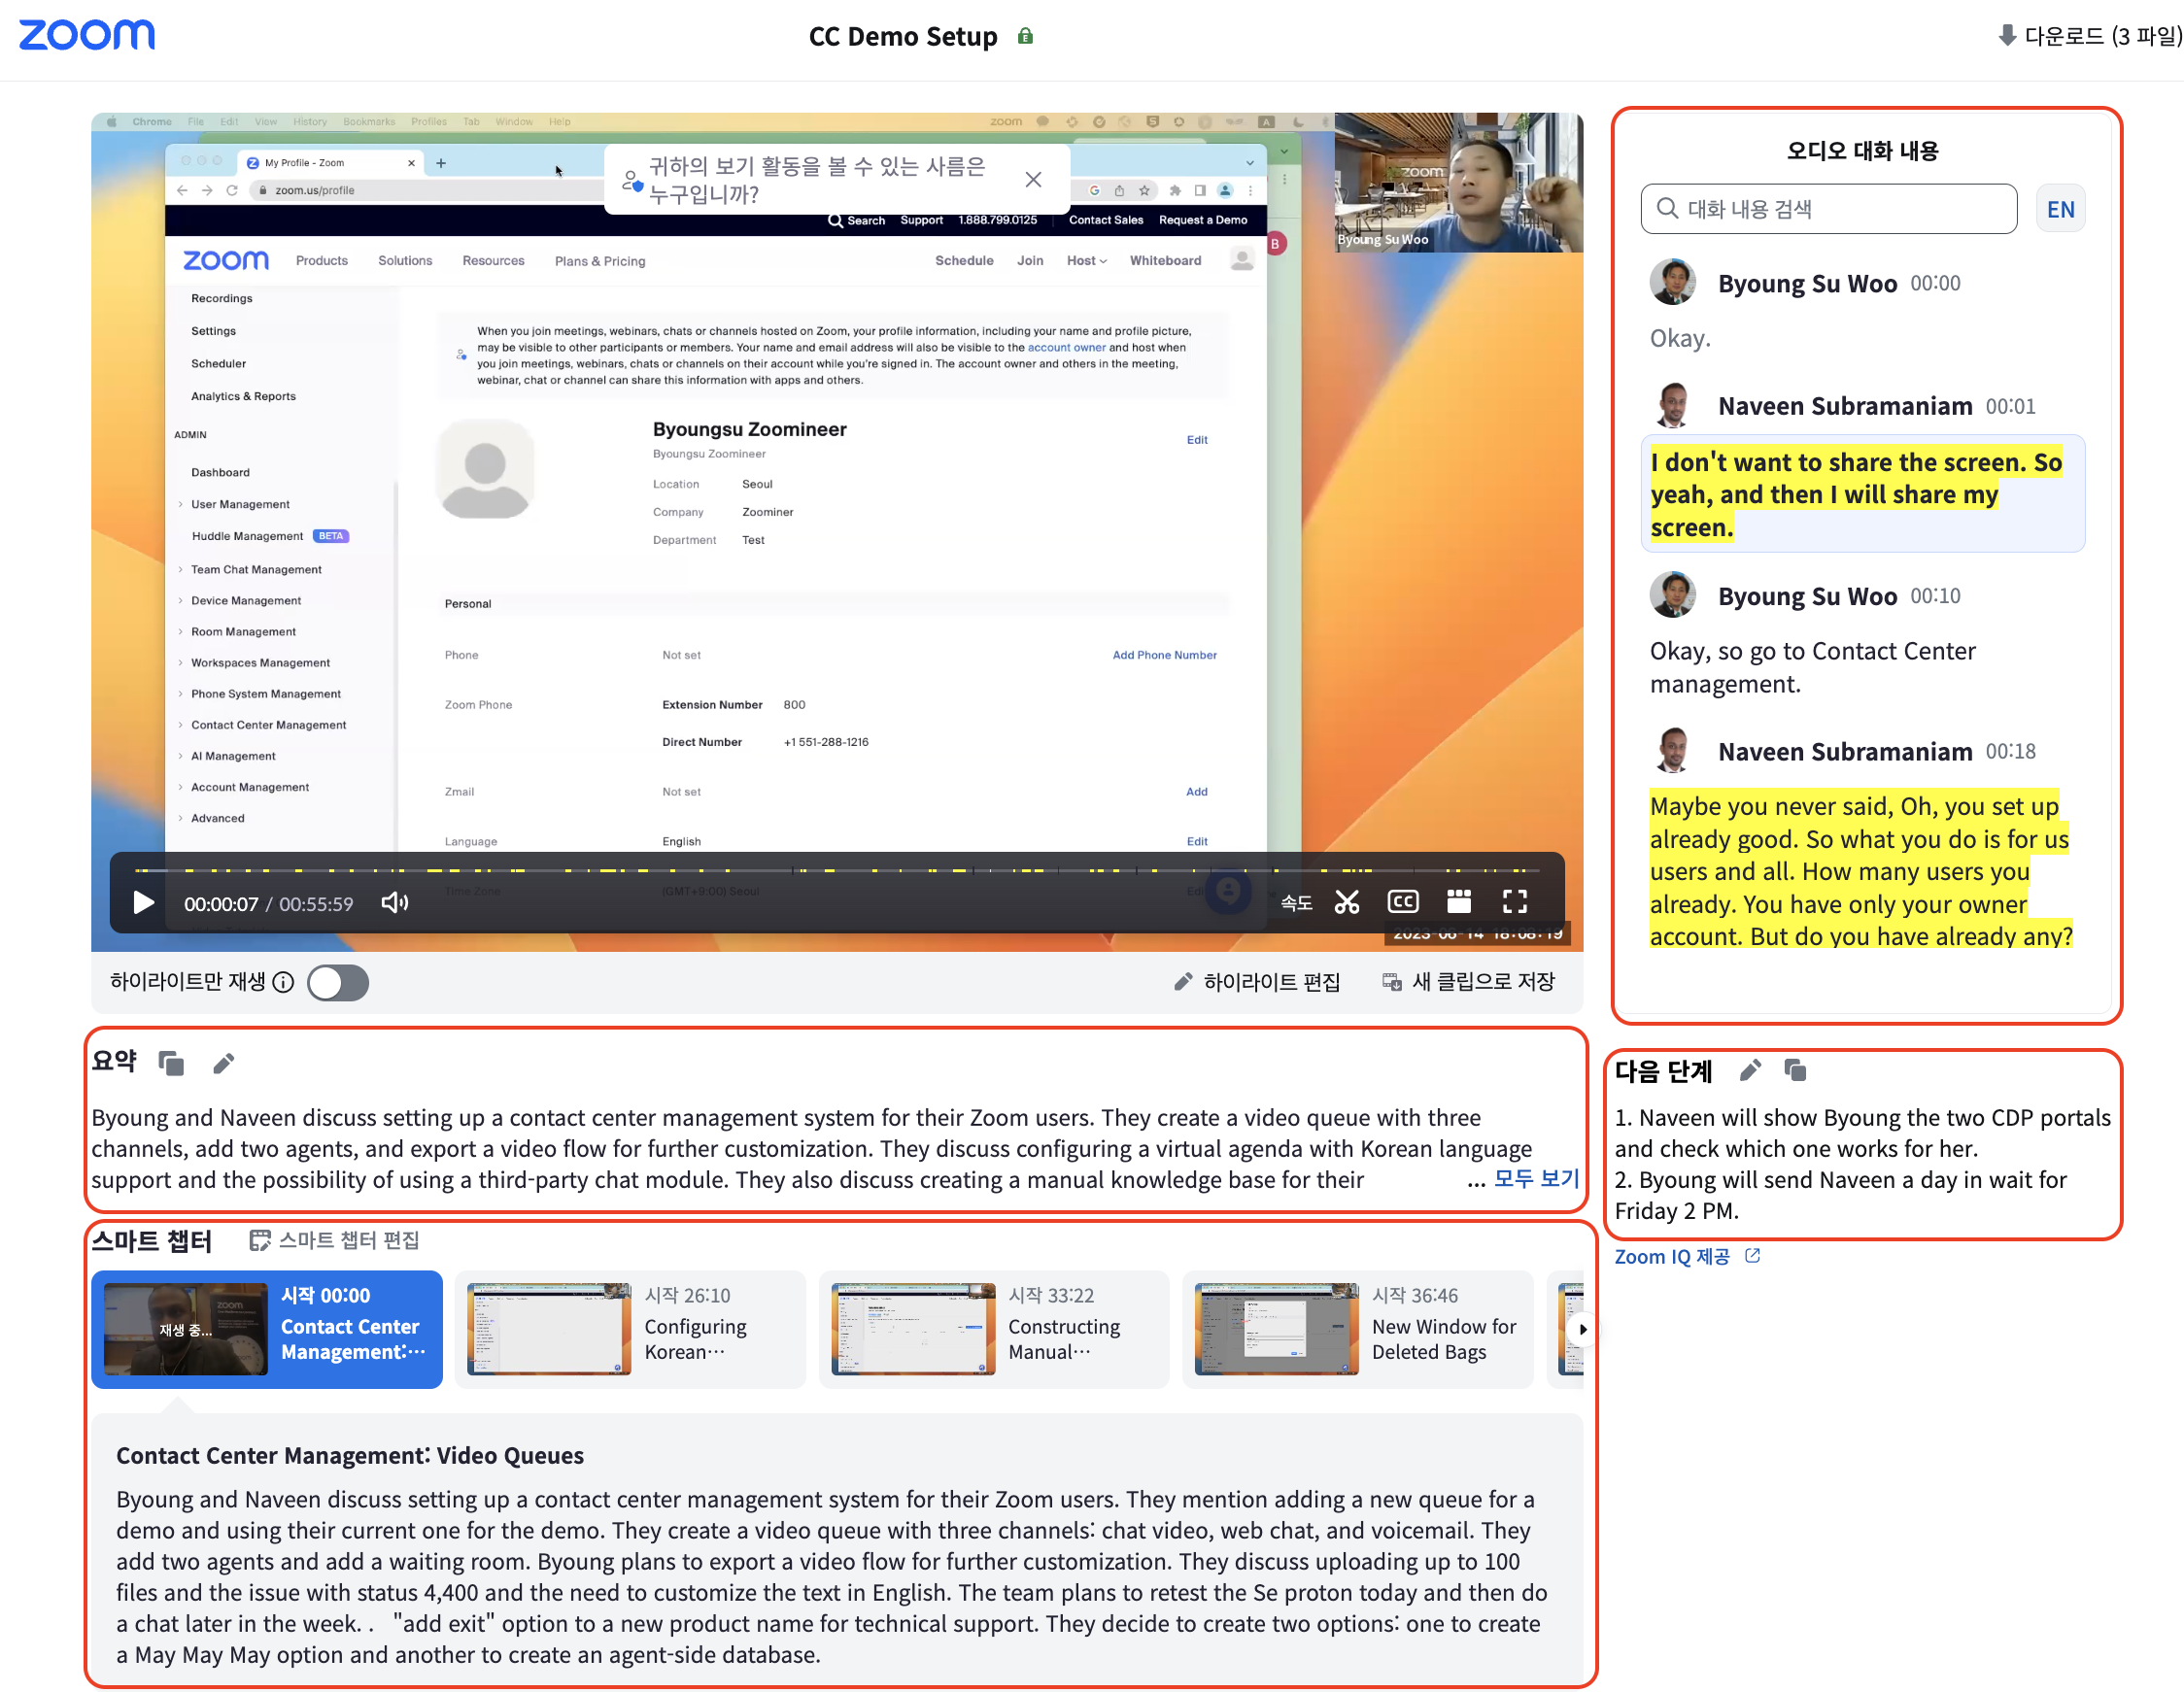The image size is (2184, 1692).
Task: Toggle highlights-only playback switch
Action: tap(338, 982)
